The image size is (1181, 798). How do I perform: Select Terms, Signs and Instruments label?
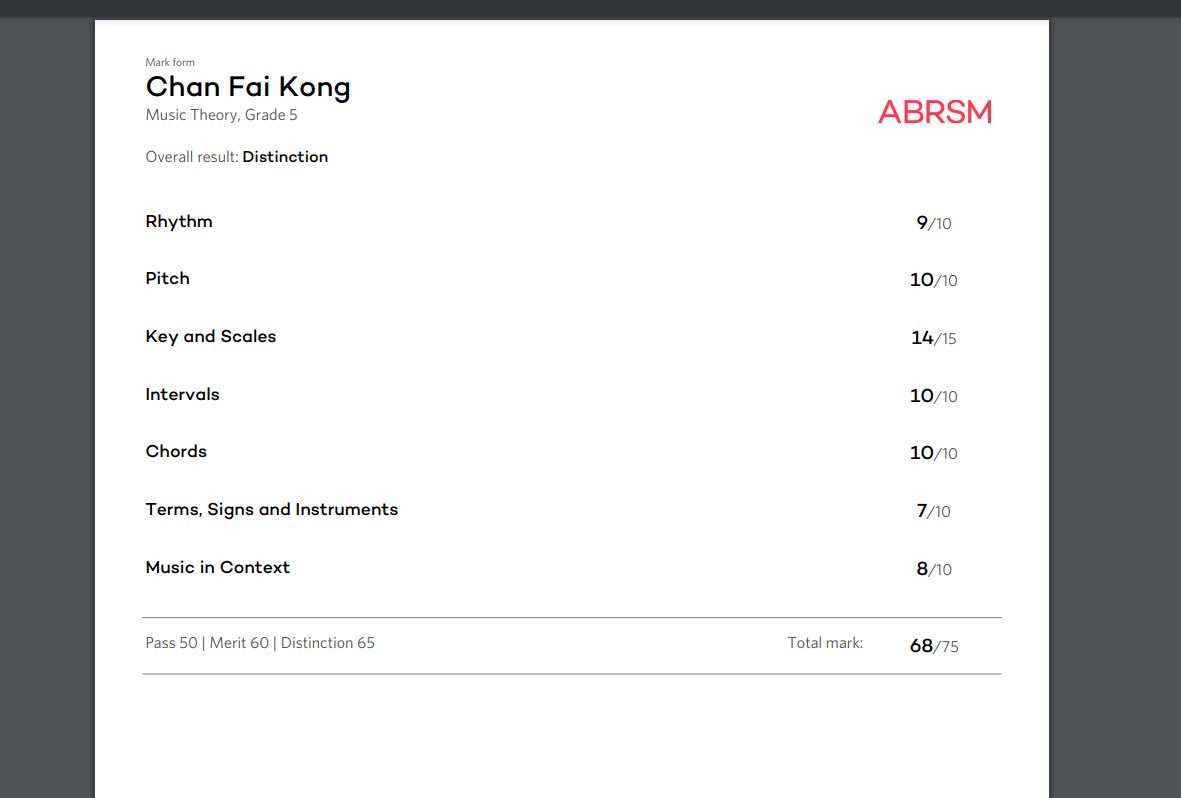point(272,510)
